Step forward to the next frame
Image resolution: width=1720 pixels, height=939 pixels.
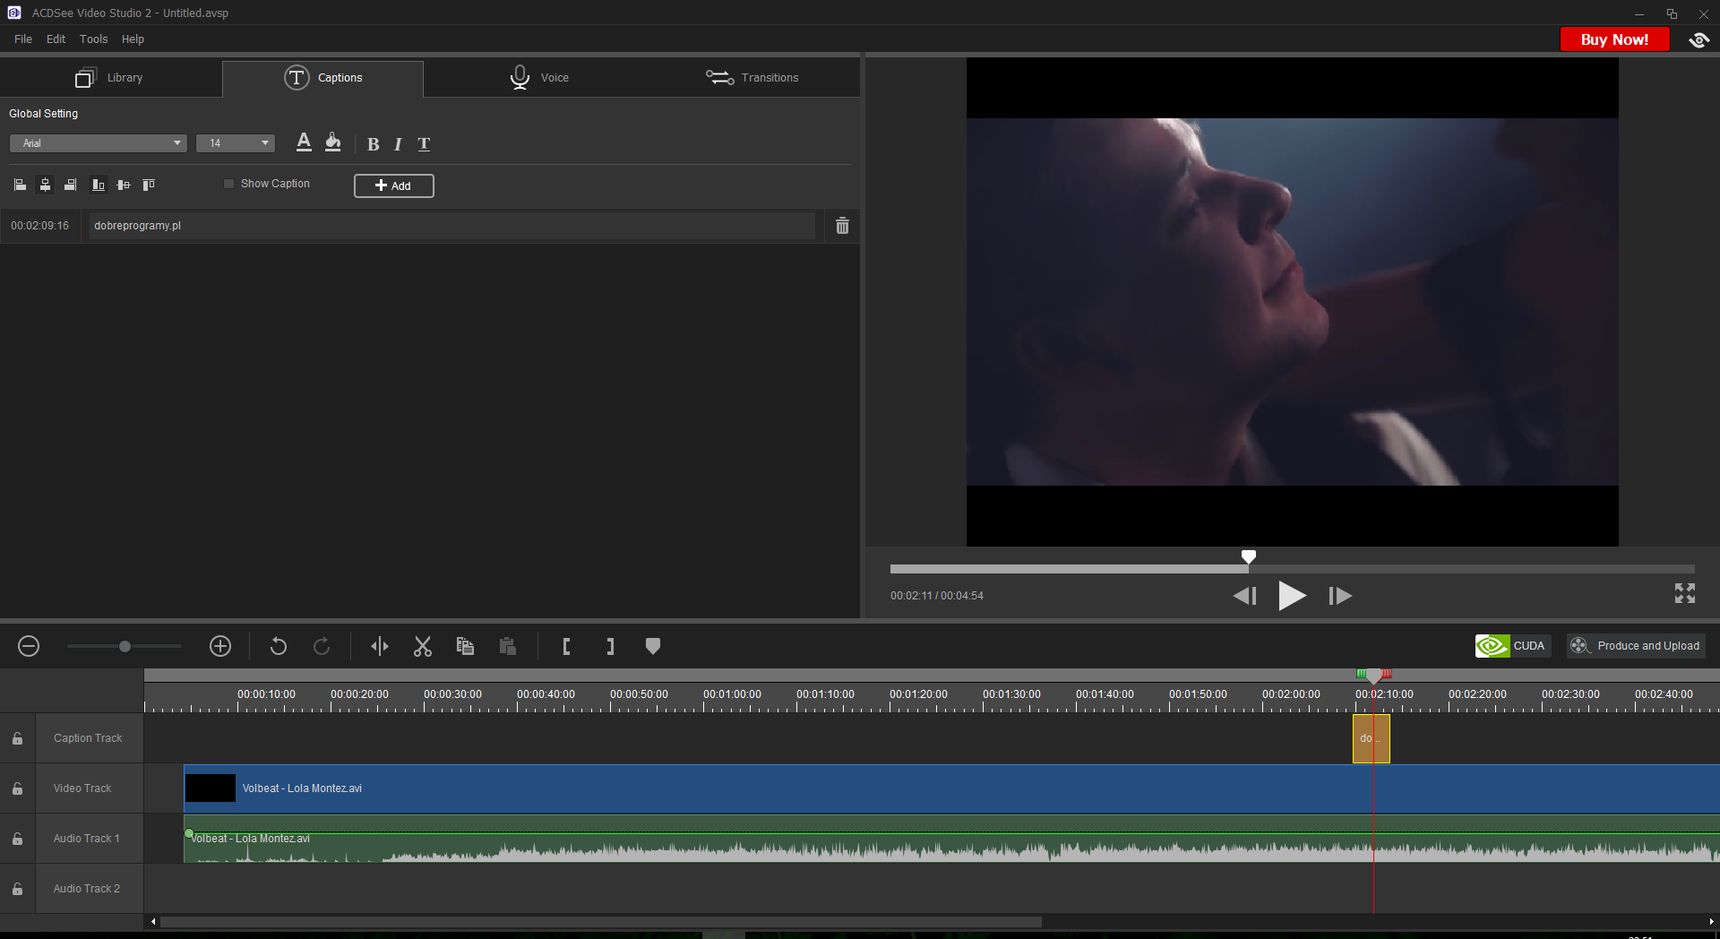1340,596
